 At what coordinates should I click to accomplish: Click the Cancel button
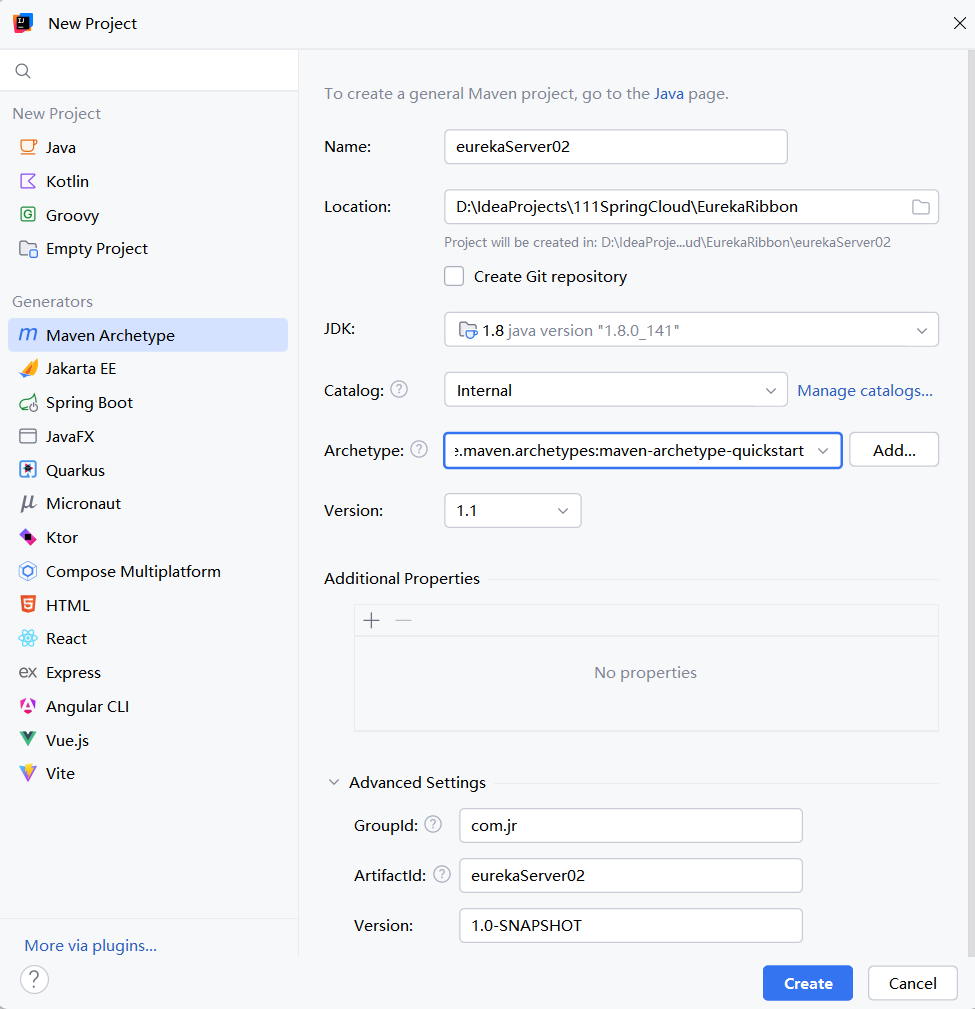[x=913, y=983]
